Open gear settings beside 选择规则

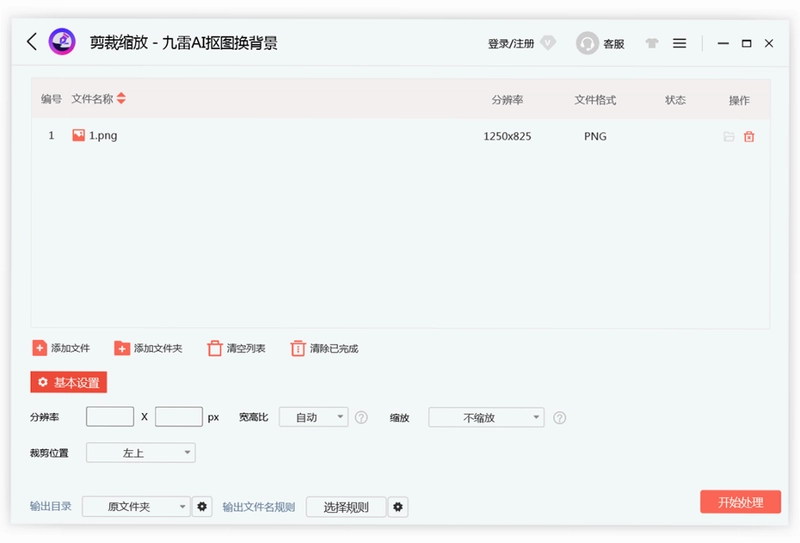(x=398, y=507)
